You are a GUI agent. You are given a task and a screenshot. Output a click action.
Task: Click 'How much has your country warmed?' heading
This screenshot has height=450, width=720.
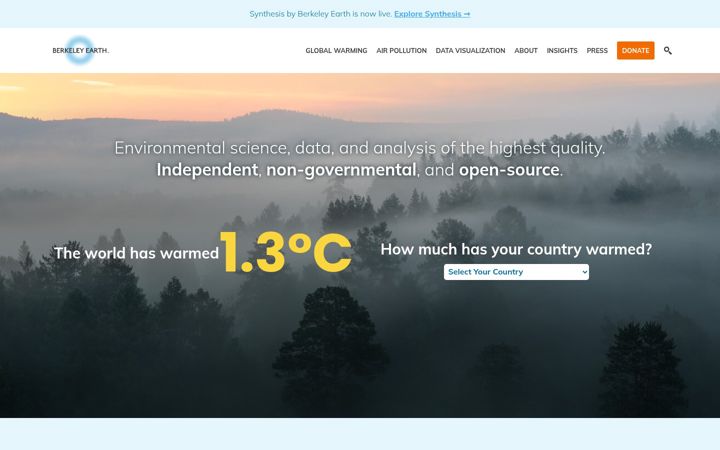(516, 249)
